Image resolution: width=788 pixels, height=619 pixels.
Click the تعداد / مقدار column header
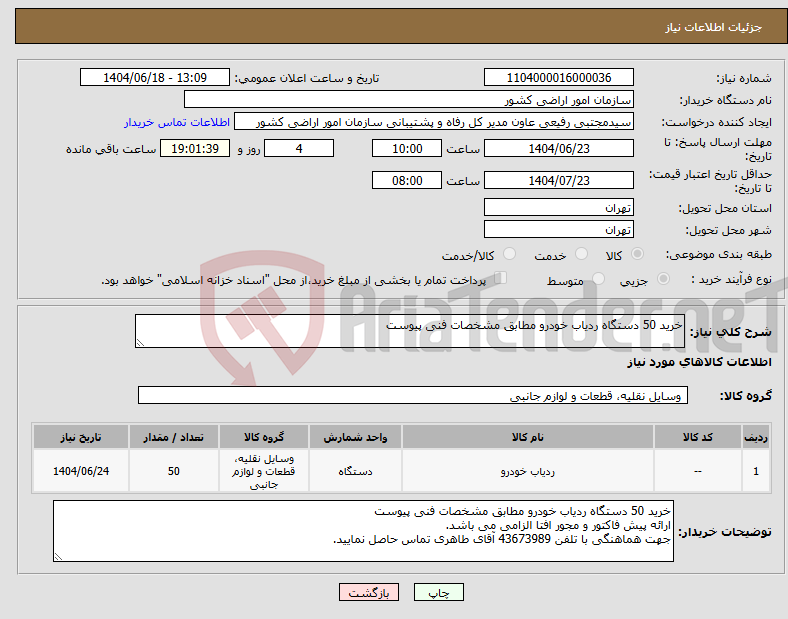tap(173, 437)
